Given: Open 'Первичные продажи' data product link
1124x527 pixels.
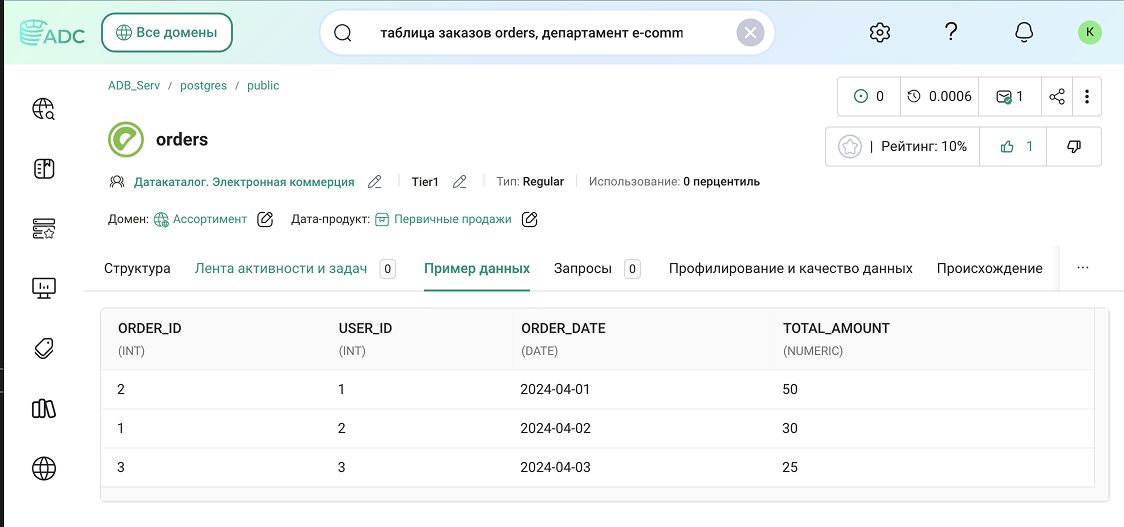Looking at the screenshot, I should point(452,219).
